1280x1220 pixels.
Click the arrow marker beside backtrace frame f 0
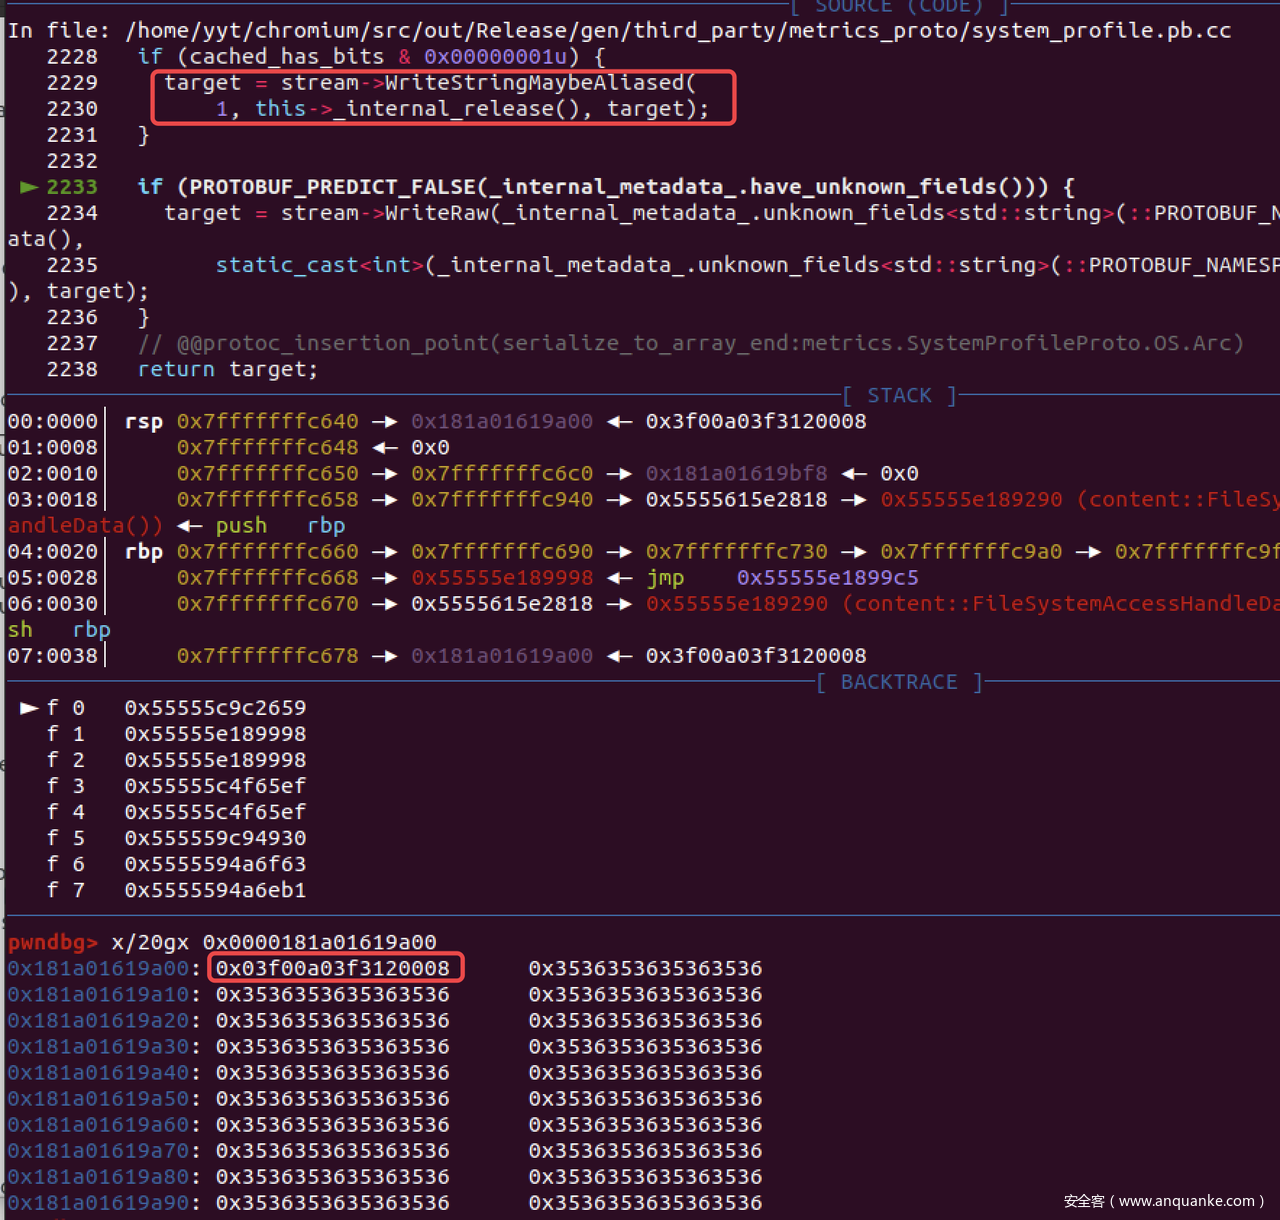pos(29,708)
